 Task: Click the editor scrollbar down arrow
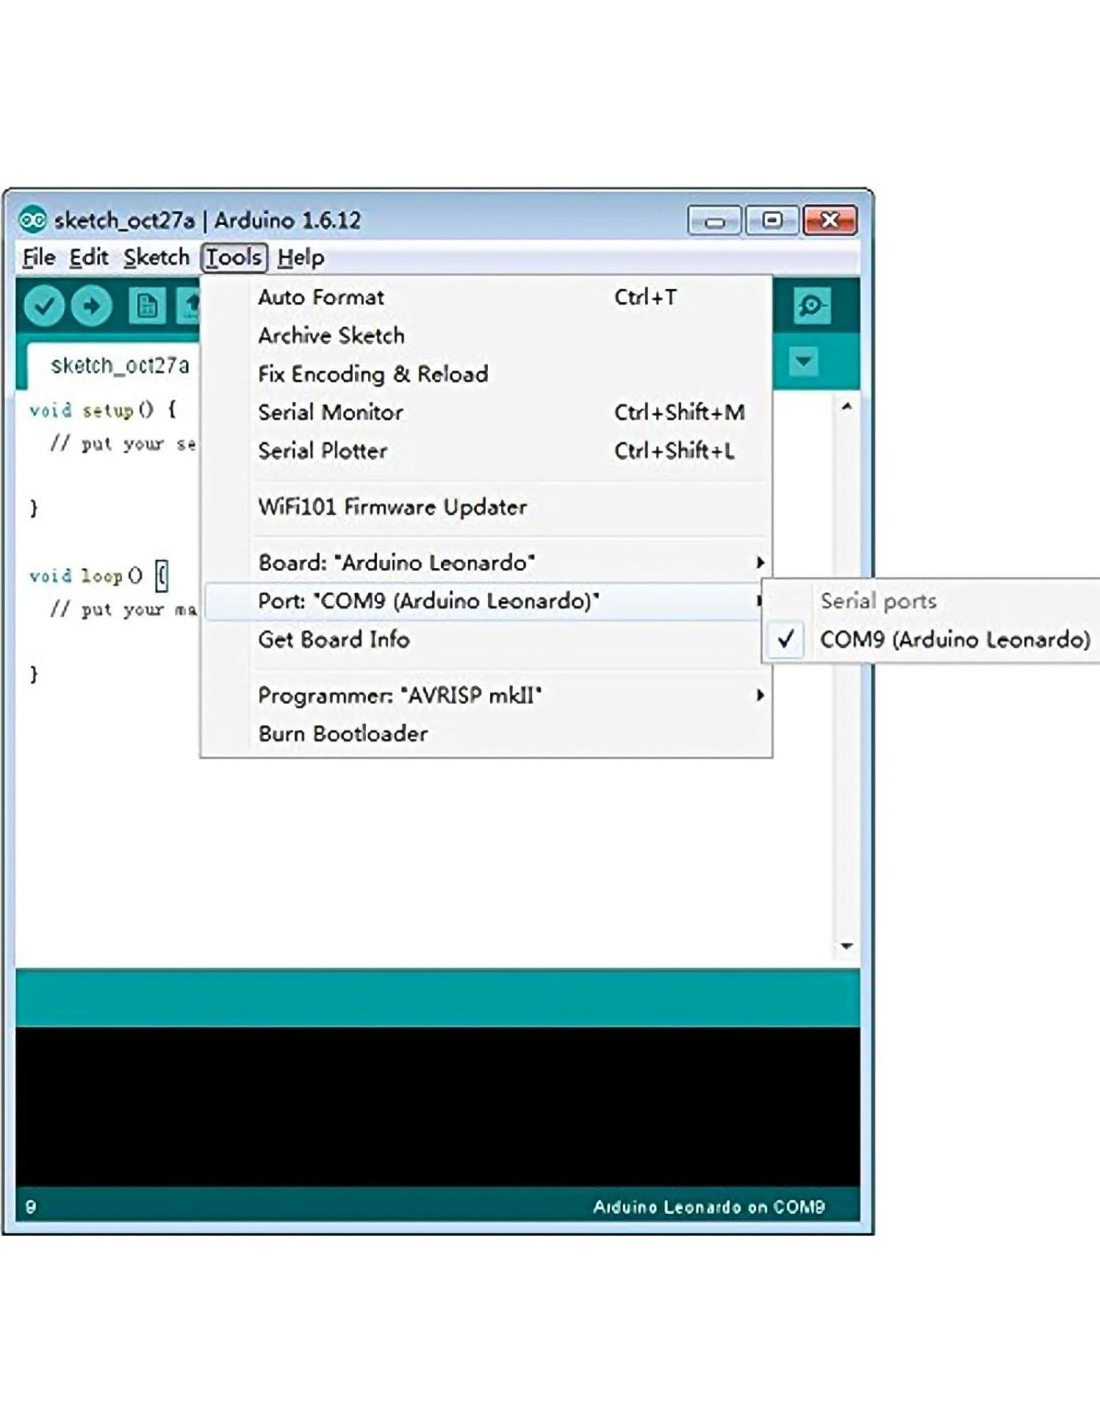point(847,946)
